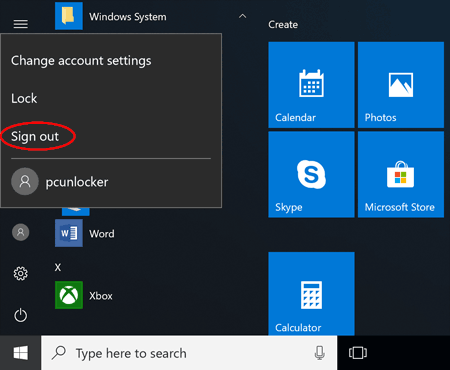Collapse the Windows System folder chevron
The image size is (450, 370).
pyautogui.click(x=243, y=16)
